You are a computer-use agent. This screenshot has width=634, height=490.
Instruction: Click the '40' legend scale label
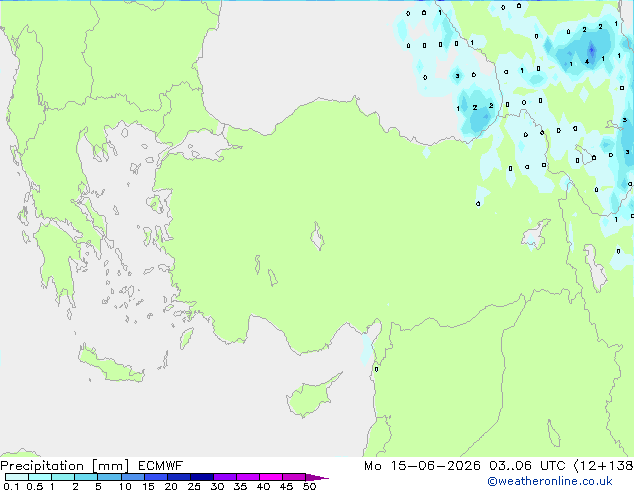coord(263,486)
